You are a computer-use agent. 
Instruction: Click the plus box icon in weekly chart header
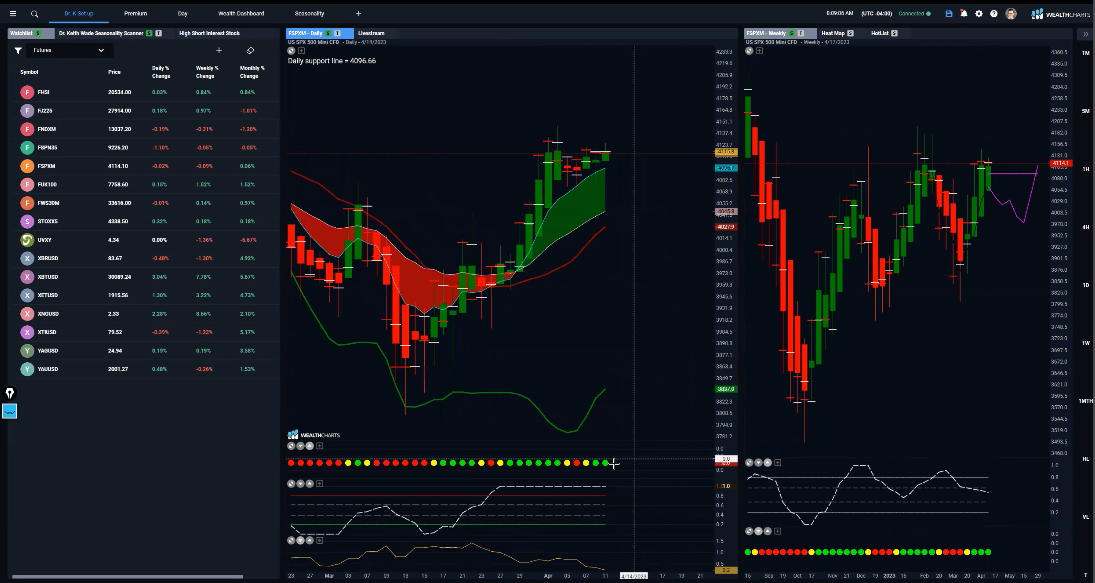759,50
